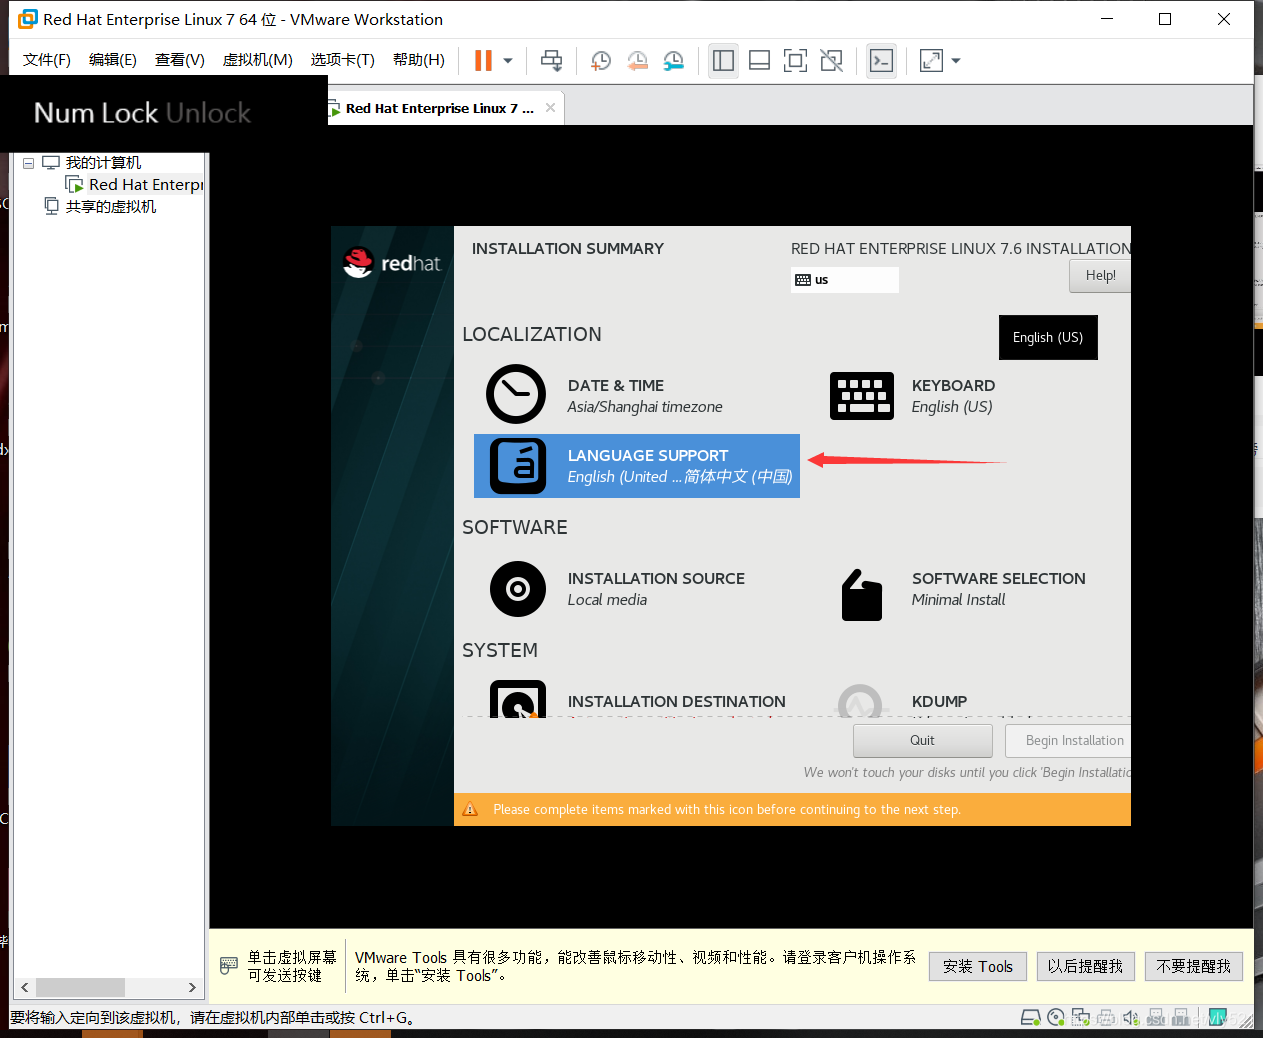Open the stretch display dropdown arrow
Image resolution: width=1263 pixels, height=1038 pixels.
956,61
